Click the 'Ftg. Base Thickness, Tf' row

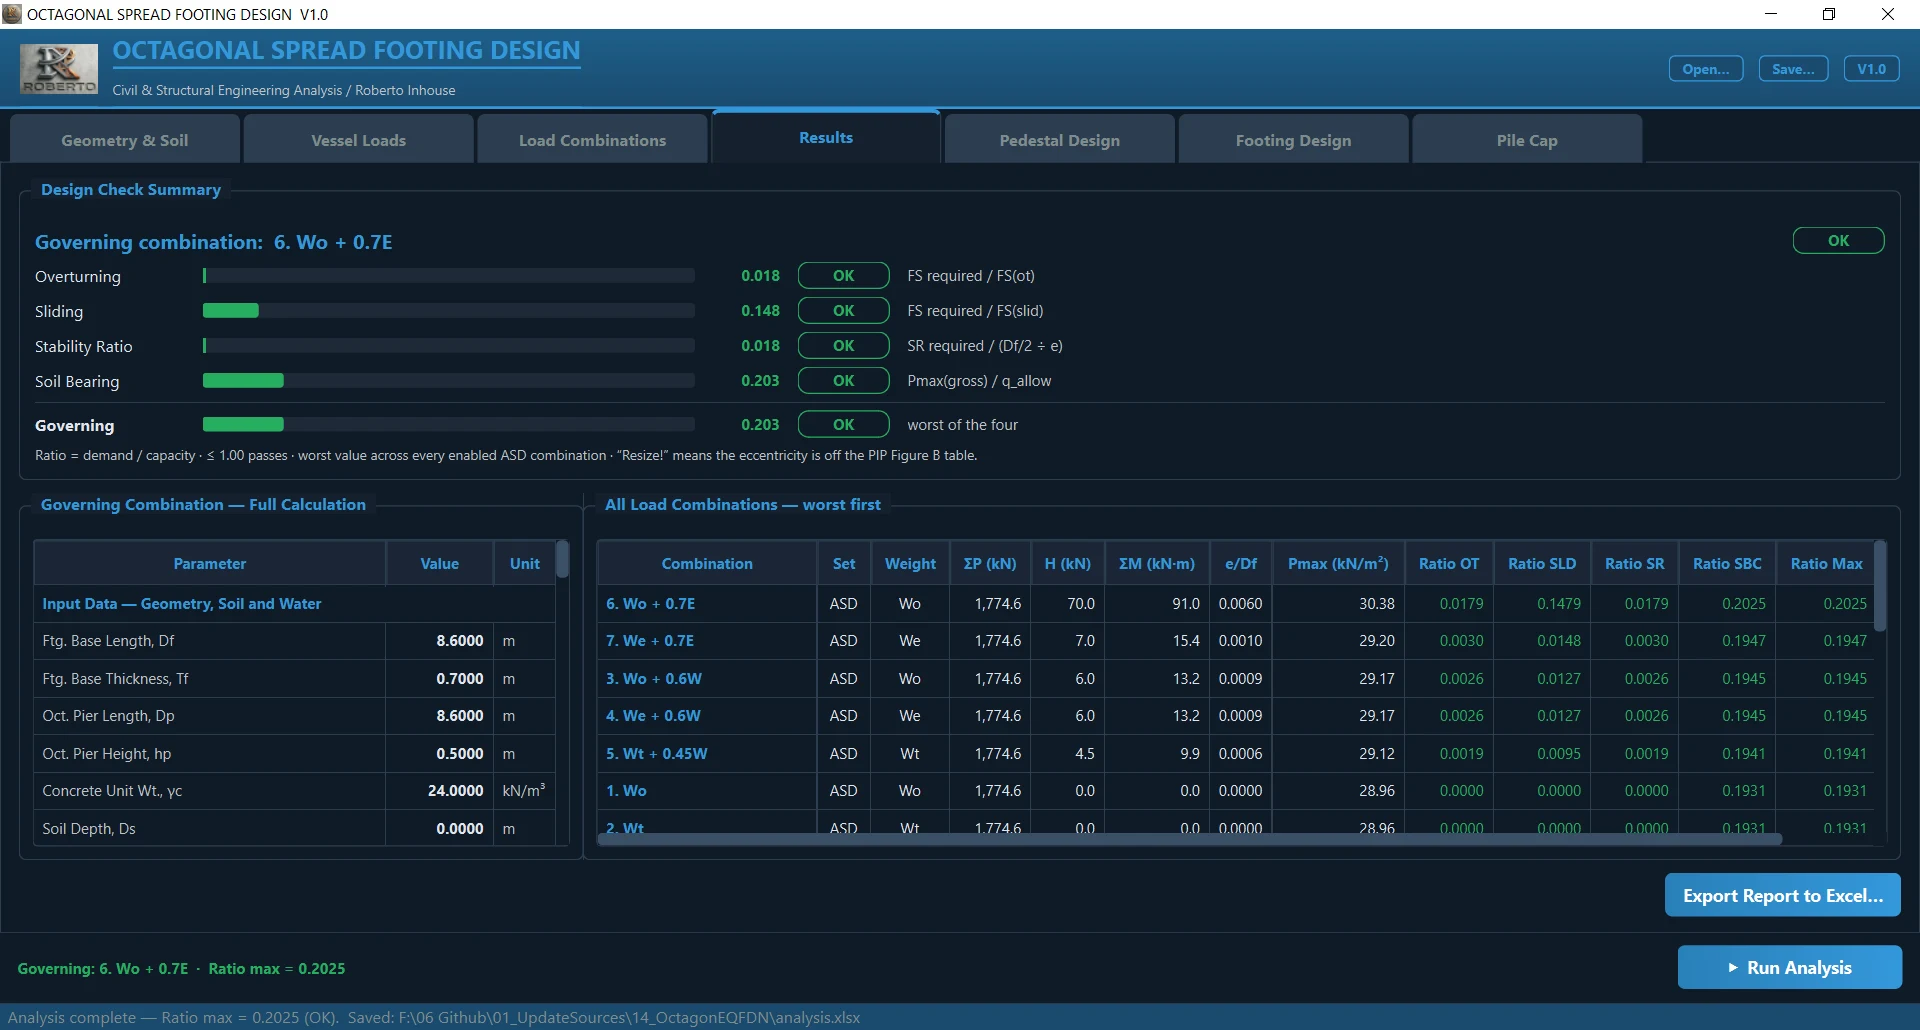click(x=295, y=679)
